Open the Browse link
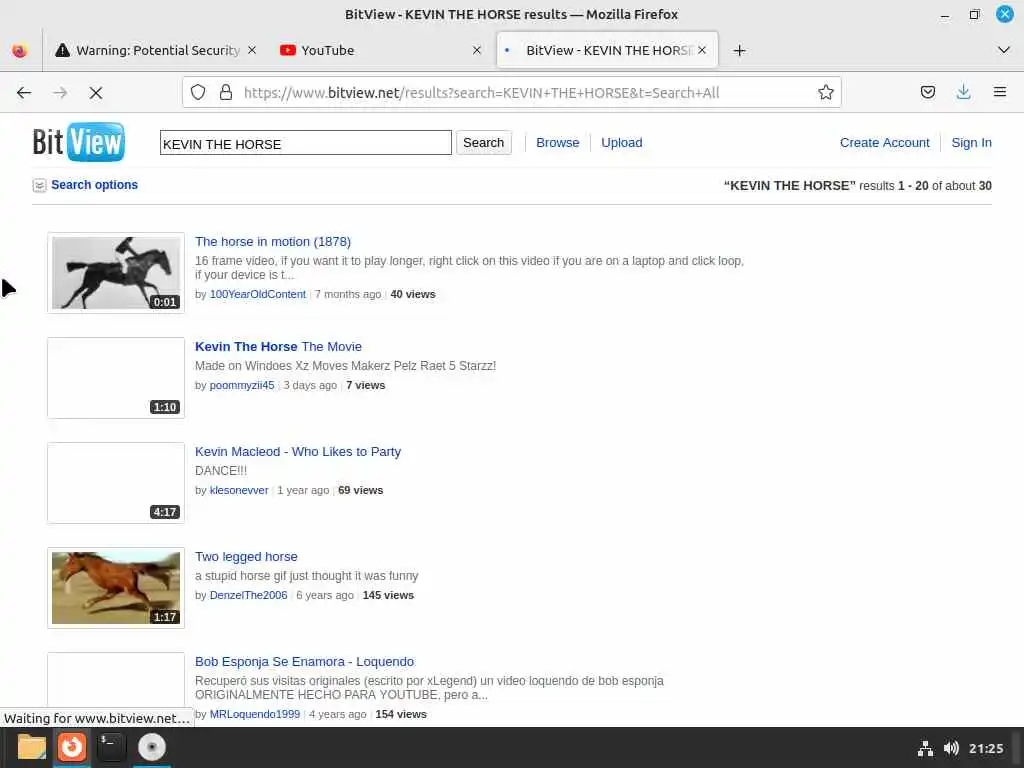This screenshot has height=768, width=1024. pyautogui.click(x=557, y=143)
